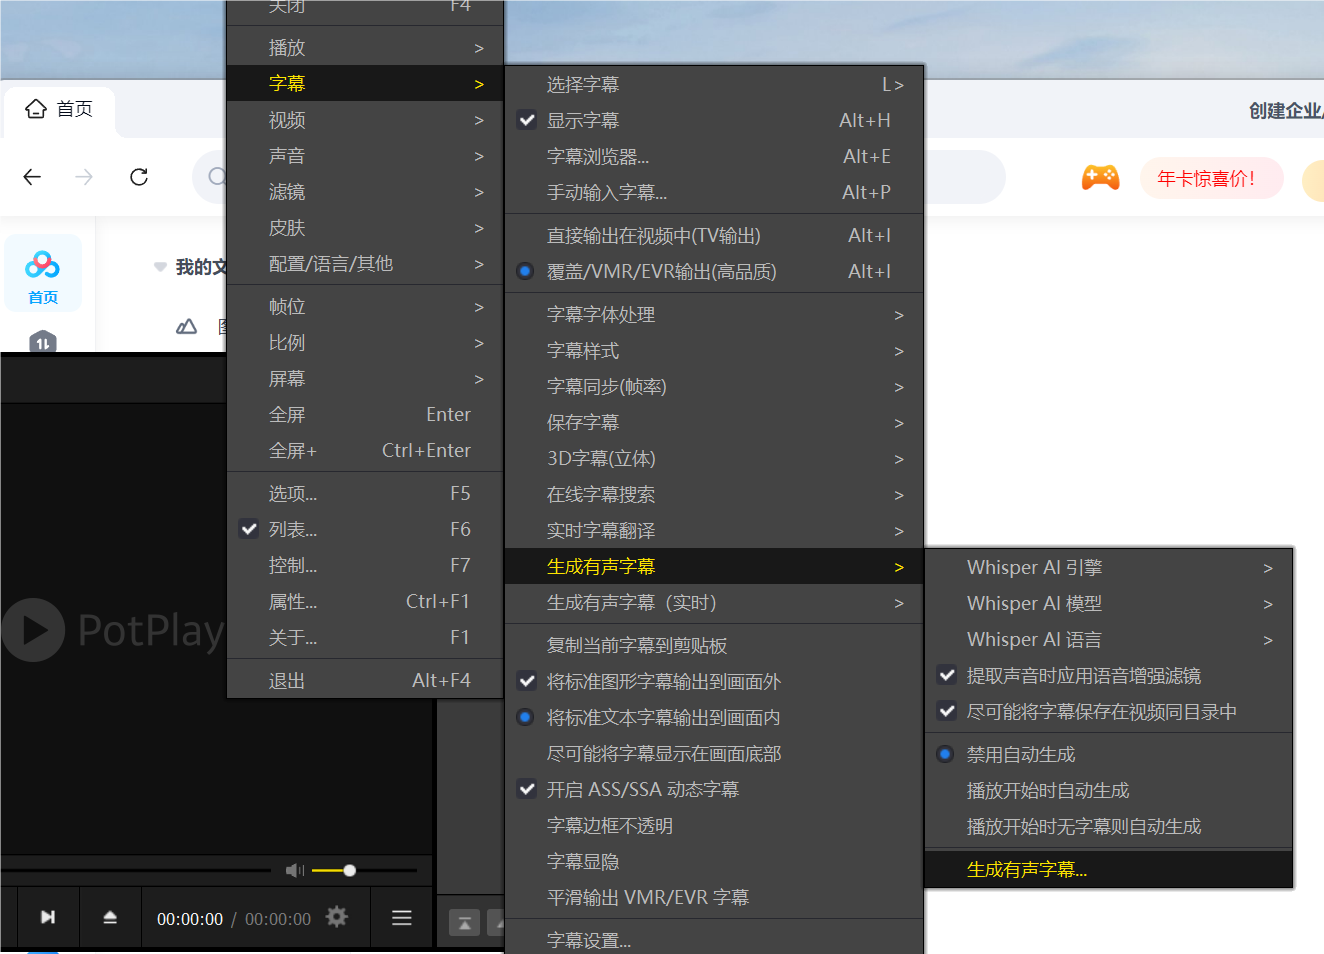Choose 全屏 Enter menu item
1324x954 pixels.
coord(365,414)
